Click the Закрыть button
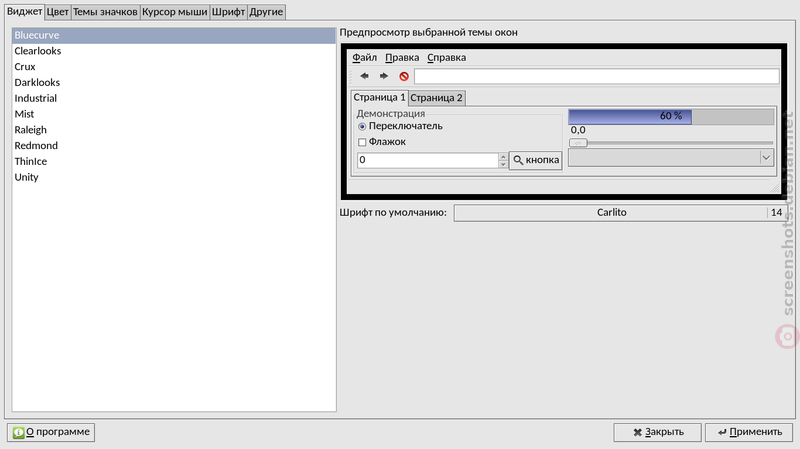The width and height of the screenshot is (800, 449). pos(658,432)
